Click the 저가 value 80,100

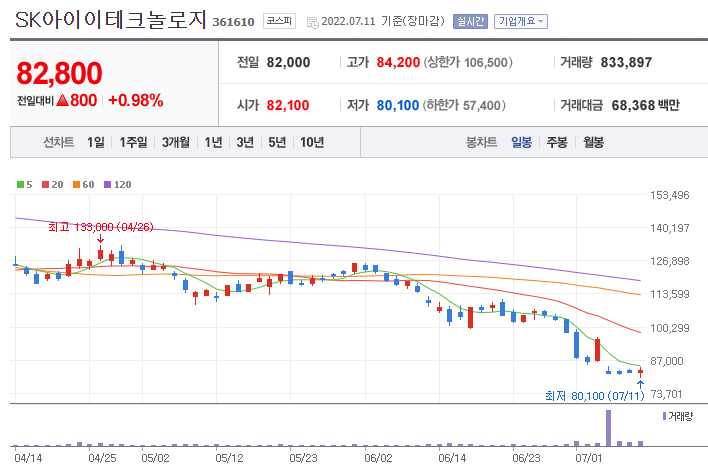point(398,105)
